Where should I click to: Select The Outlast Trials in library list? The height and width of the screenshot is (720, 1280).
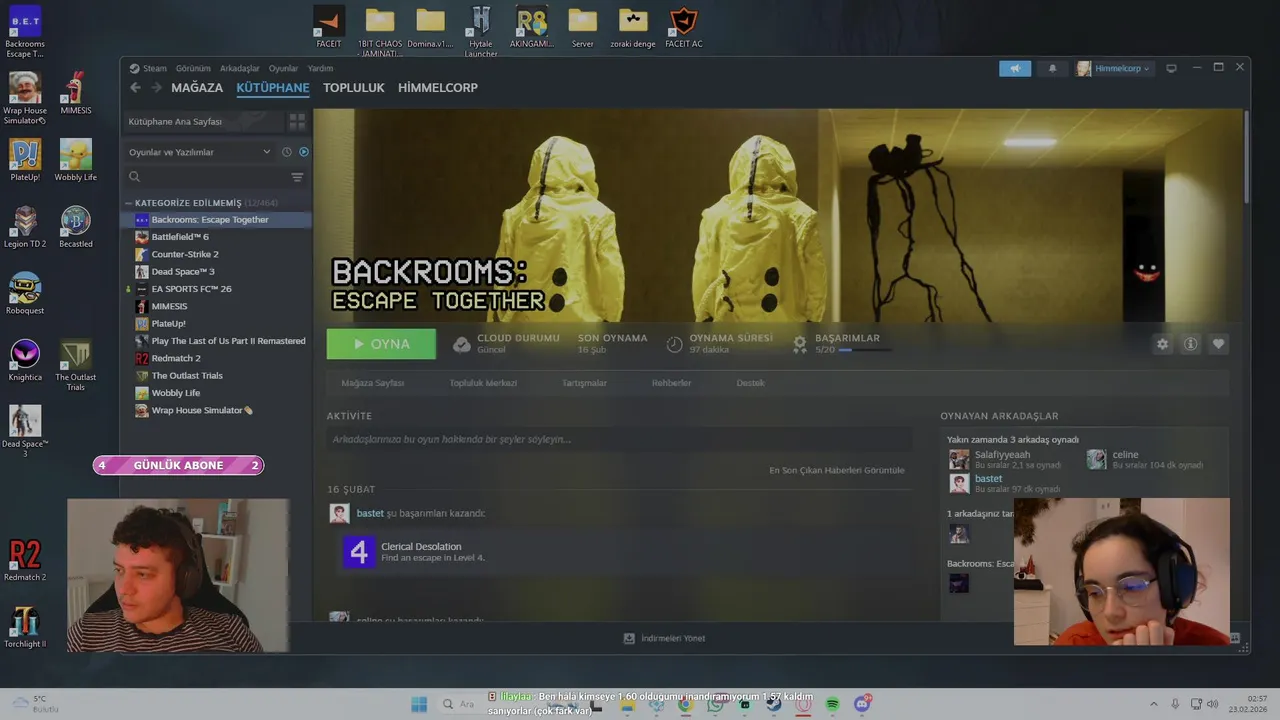pyautogui.click(x=217, y=376)
